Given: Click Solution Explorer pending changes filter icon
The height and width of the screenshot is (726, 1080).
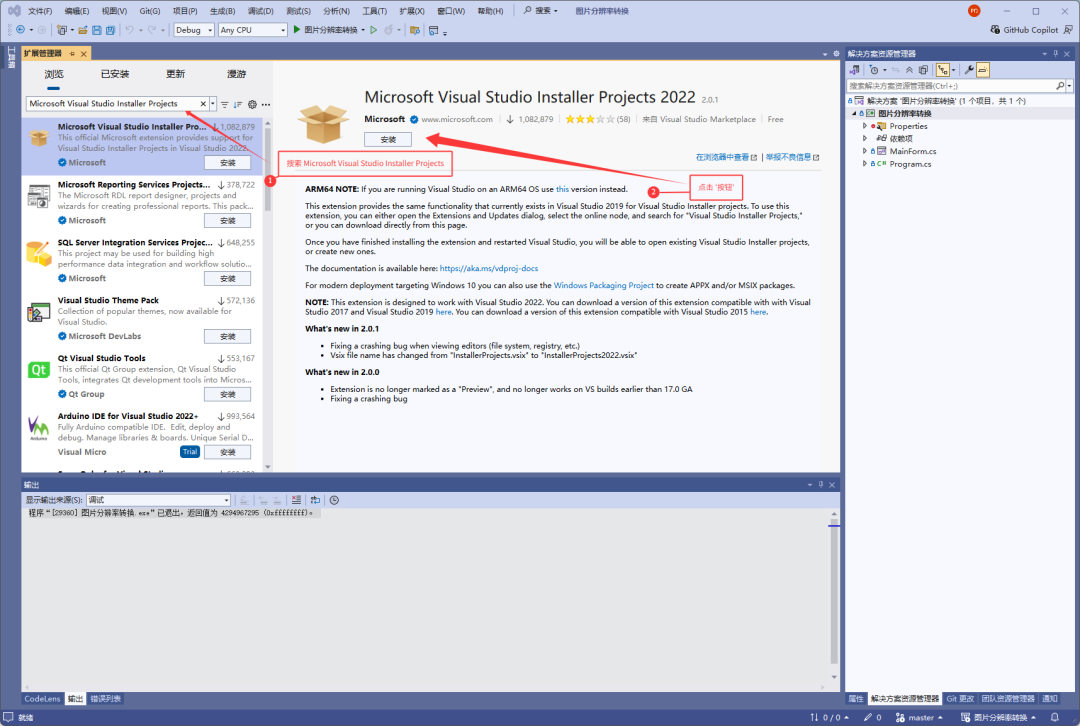Looking at the screenshot, I should click(x=874, y=70).
